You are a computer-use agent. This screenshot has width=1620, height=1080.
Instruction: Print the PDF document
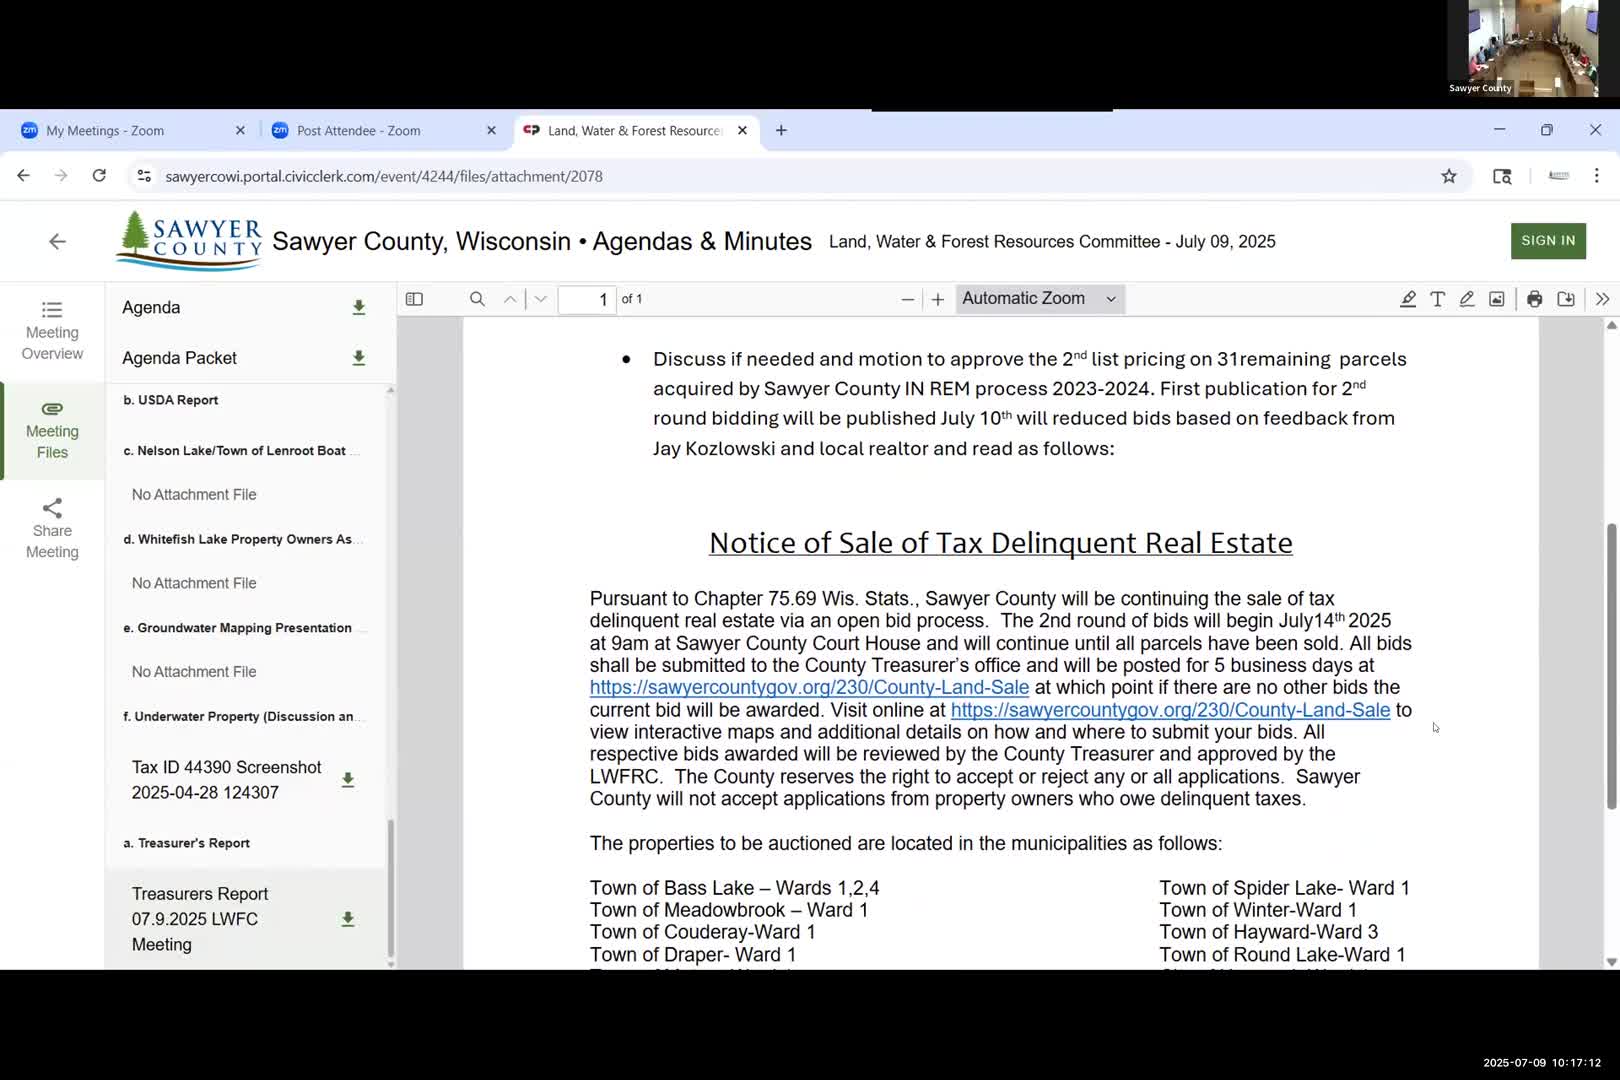(x=1534, y=299)
